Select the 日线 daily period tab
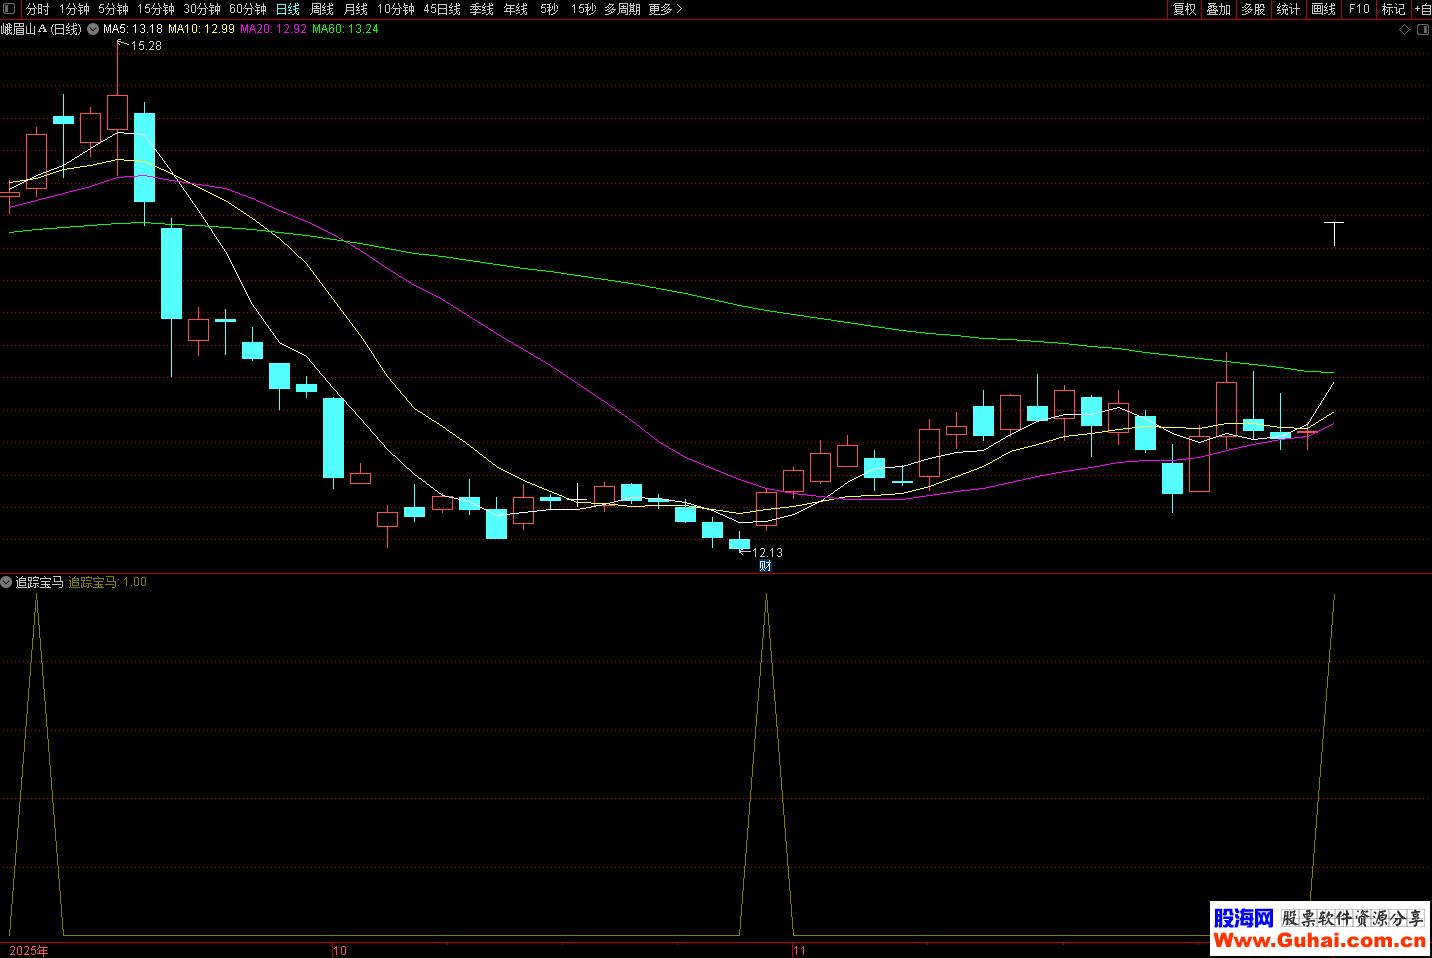This screenshot has height=958, width=1432. click(288, 9)
